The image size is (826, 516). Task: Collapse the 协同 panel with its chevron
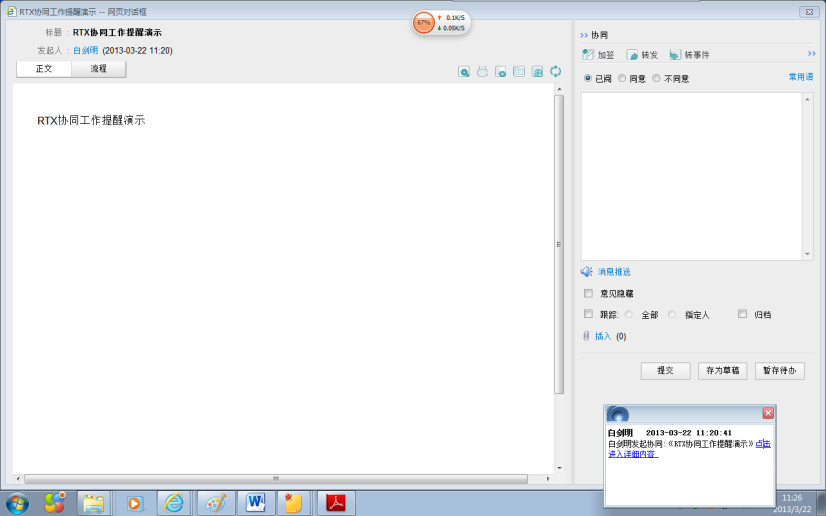584,34
